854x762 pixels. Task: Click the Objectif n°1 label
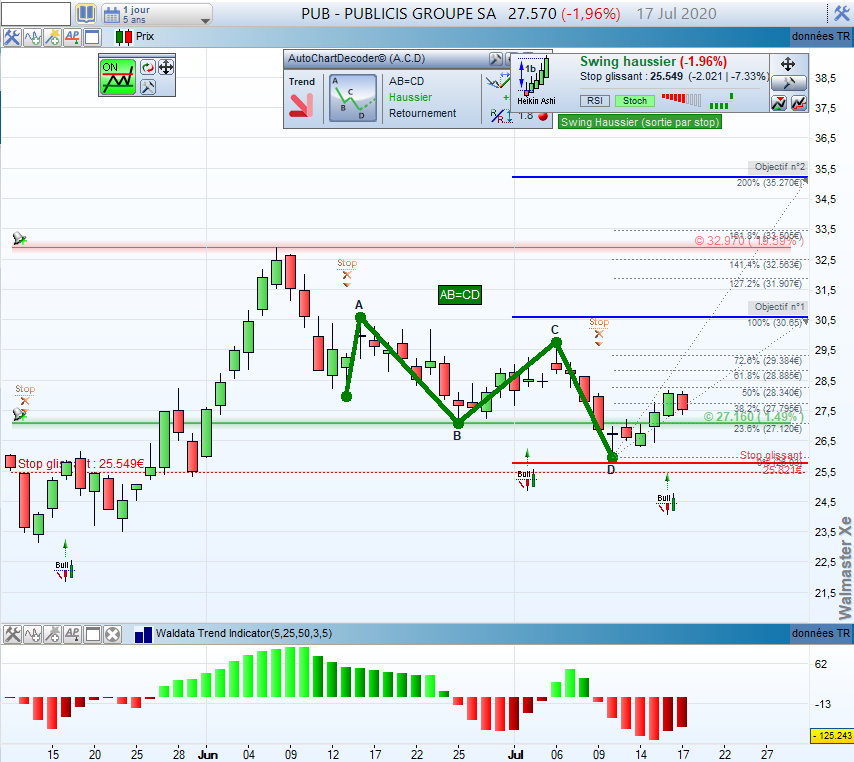tap(779, 307)
